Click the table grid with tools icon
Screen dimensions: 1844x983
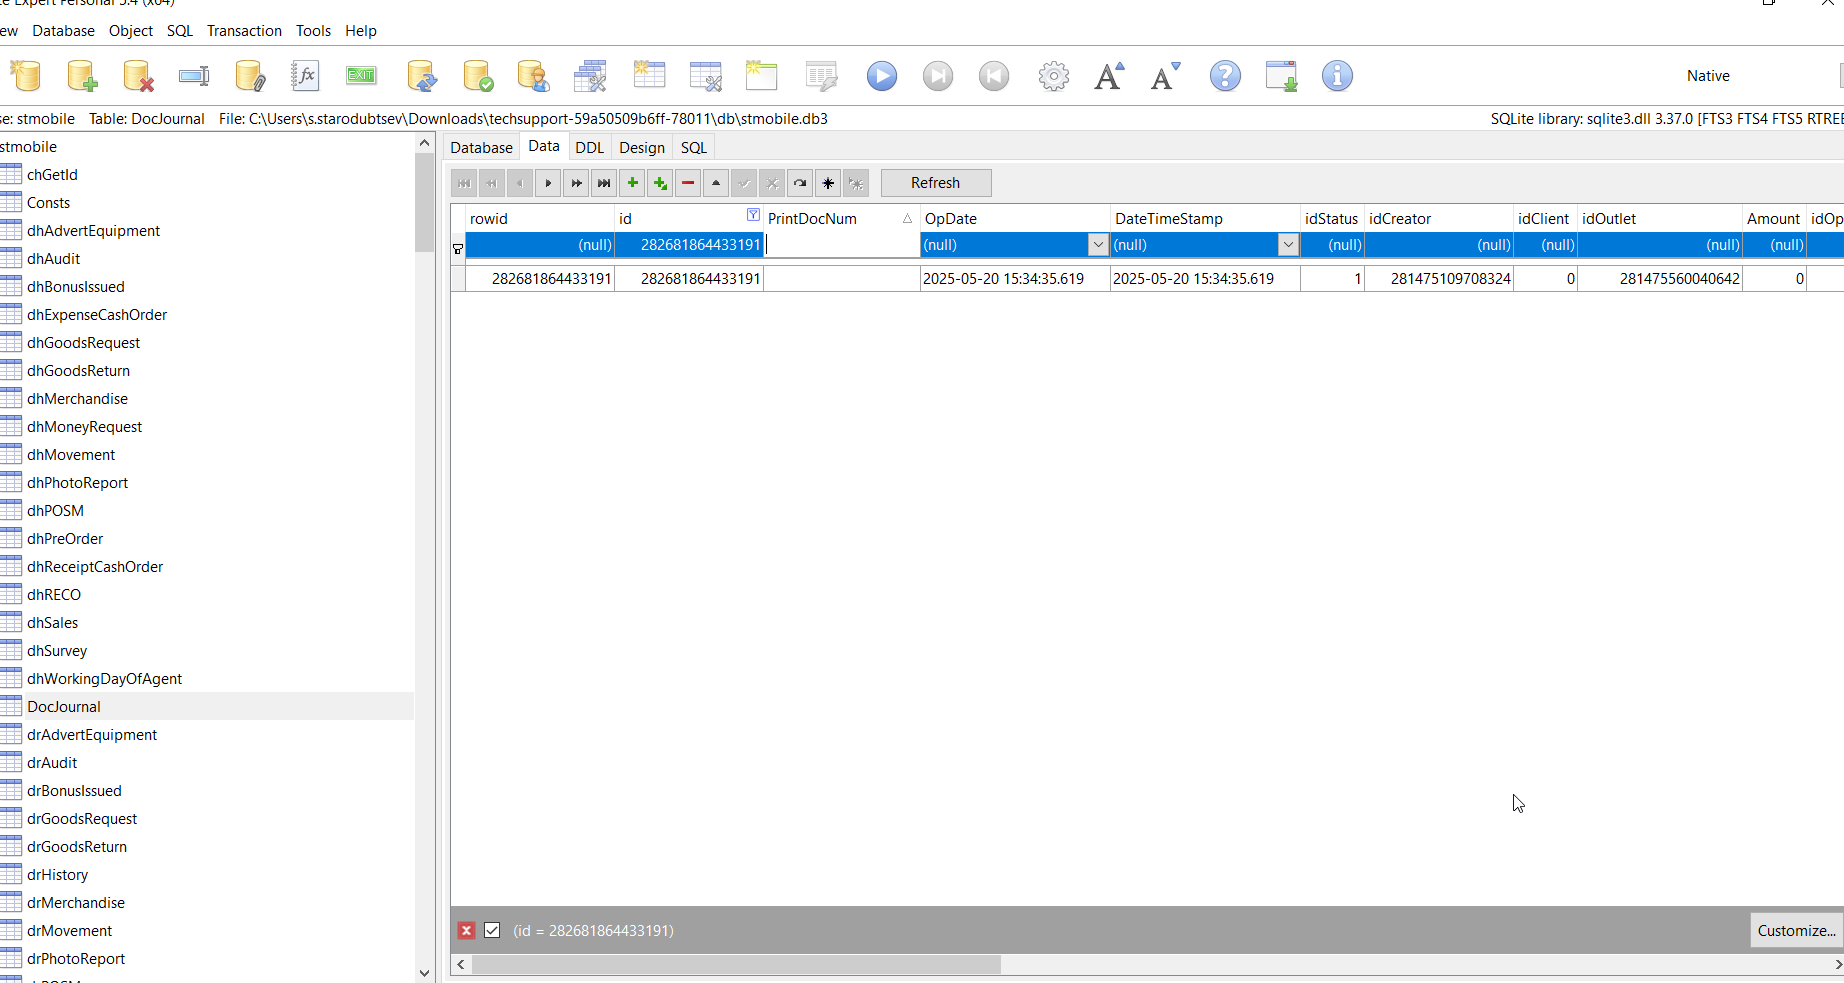point(590,76)
